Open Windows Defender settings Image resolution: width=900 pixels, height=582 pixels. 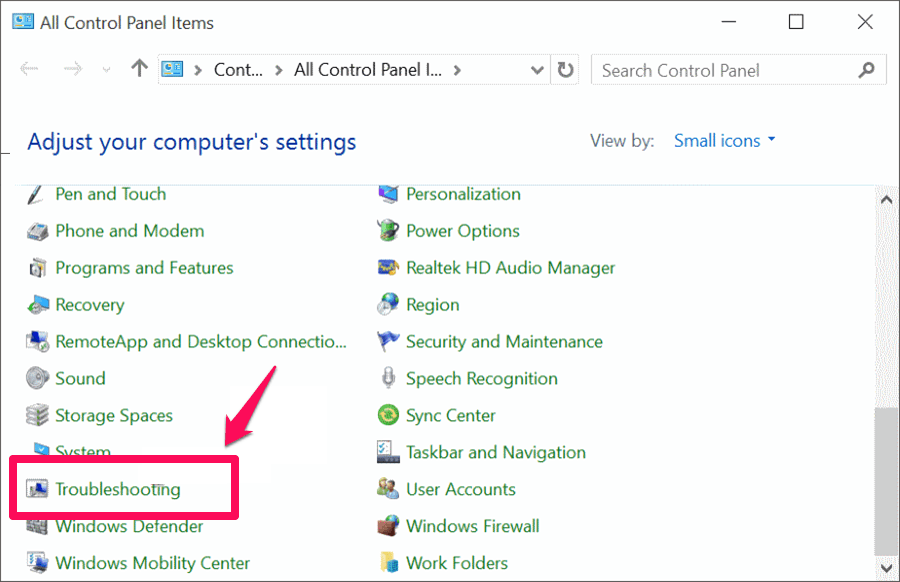(x=130, y=526)
